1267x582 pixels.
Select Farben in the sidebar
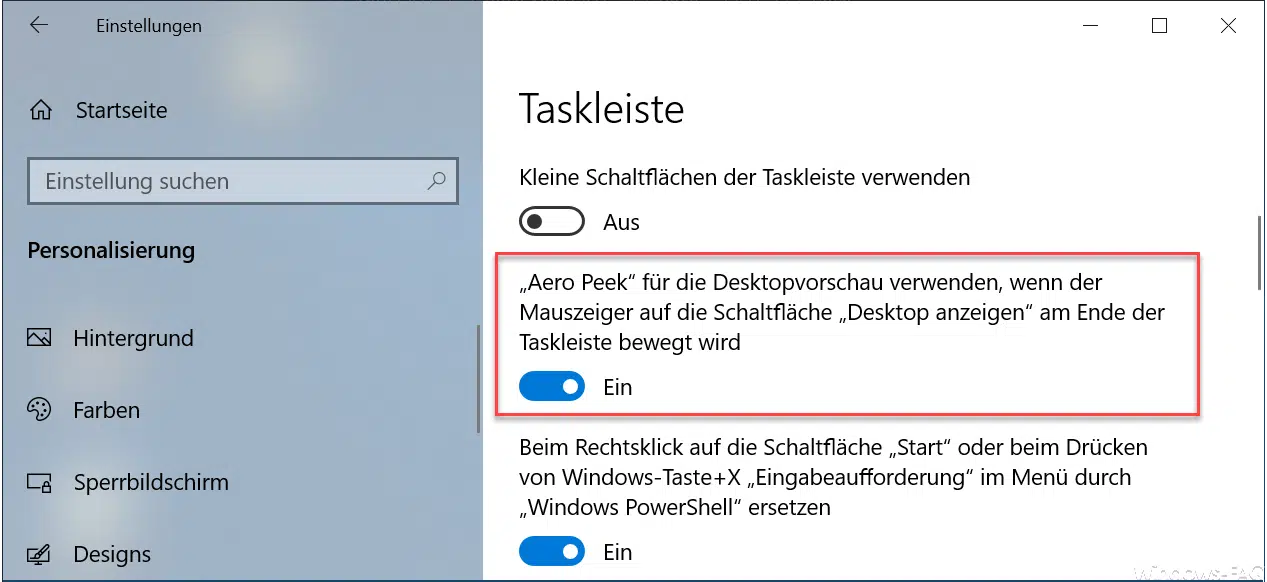[x=106, y=410]
